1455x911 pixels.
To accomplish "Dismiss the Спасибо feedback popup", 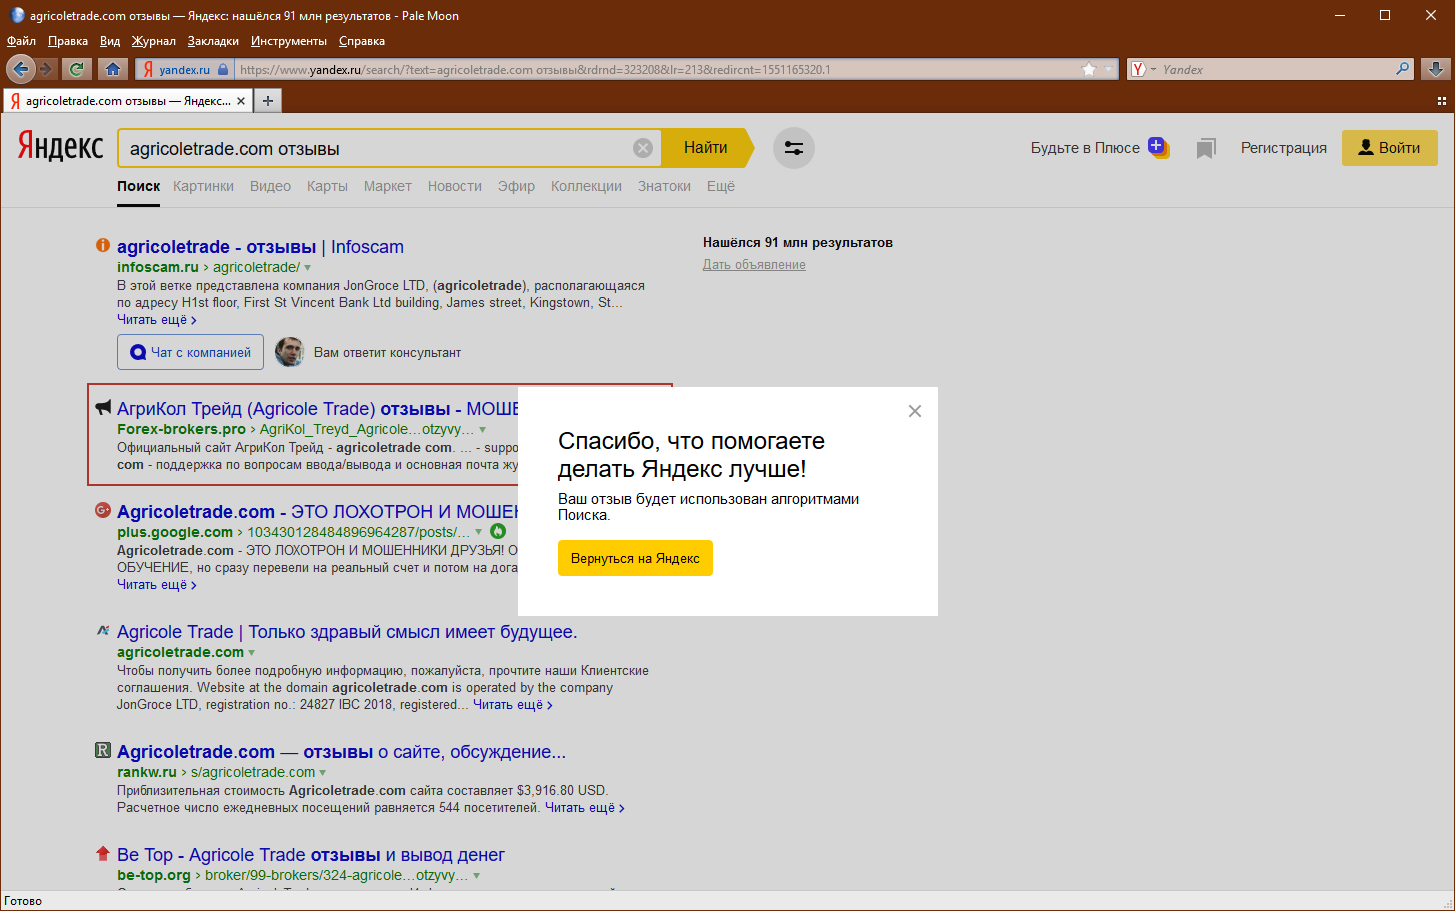I will point(915,411).
